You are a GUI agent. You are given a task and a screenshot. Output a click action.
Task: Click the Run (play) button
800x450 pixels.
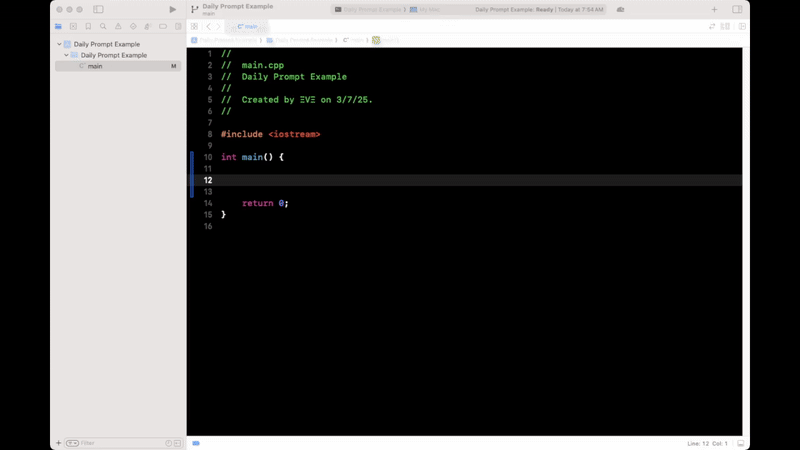point(172,10)
